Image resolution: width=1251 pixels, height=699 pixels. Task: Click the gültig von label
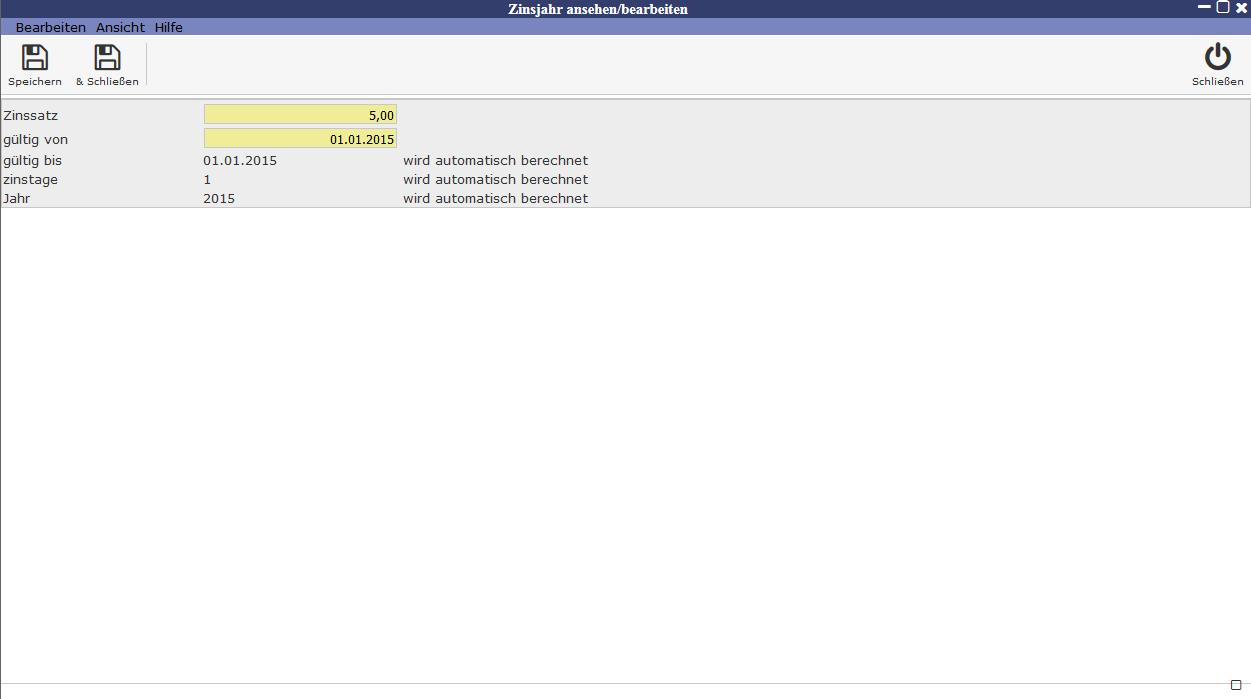tap(35, 140)
